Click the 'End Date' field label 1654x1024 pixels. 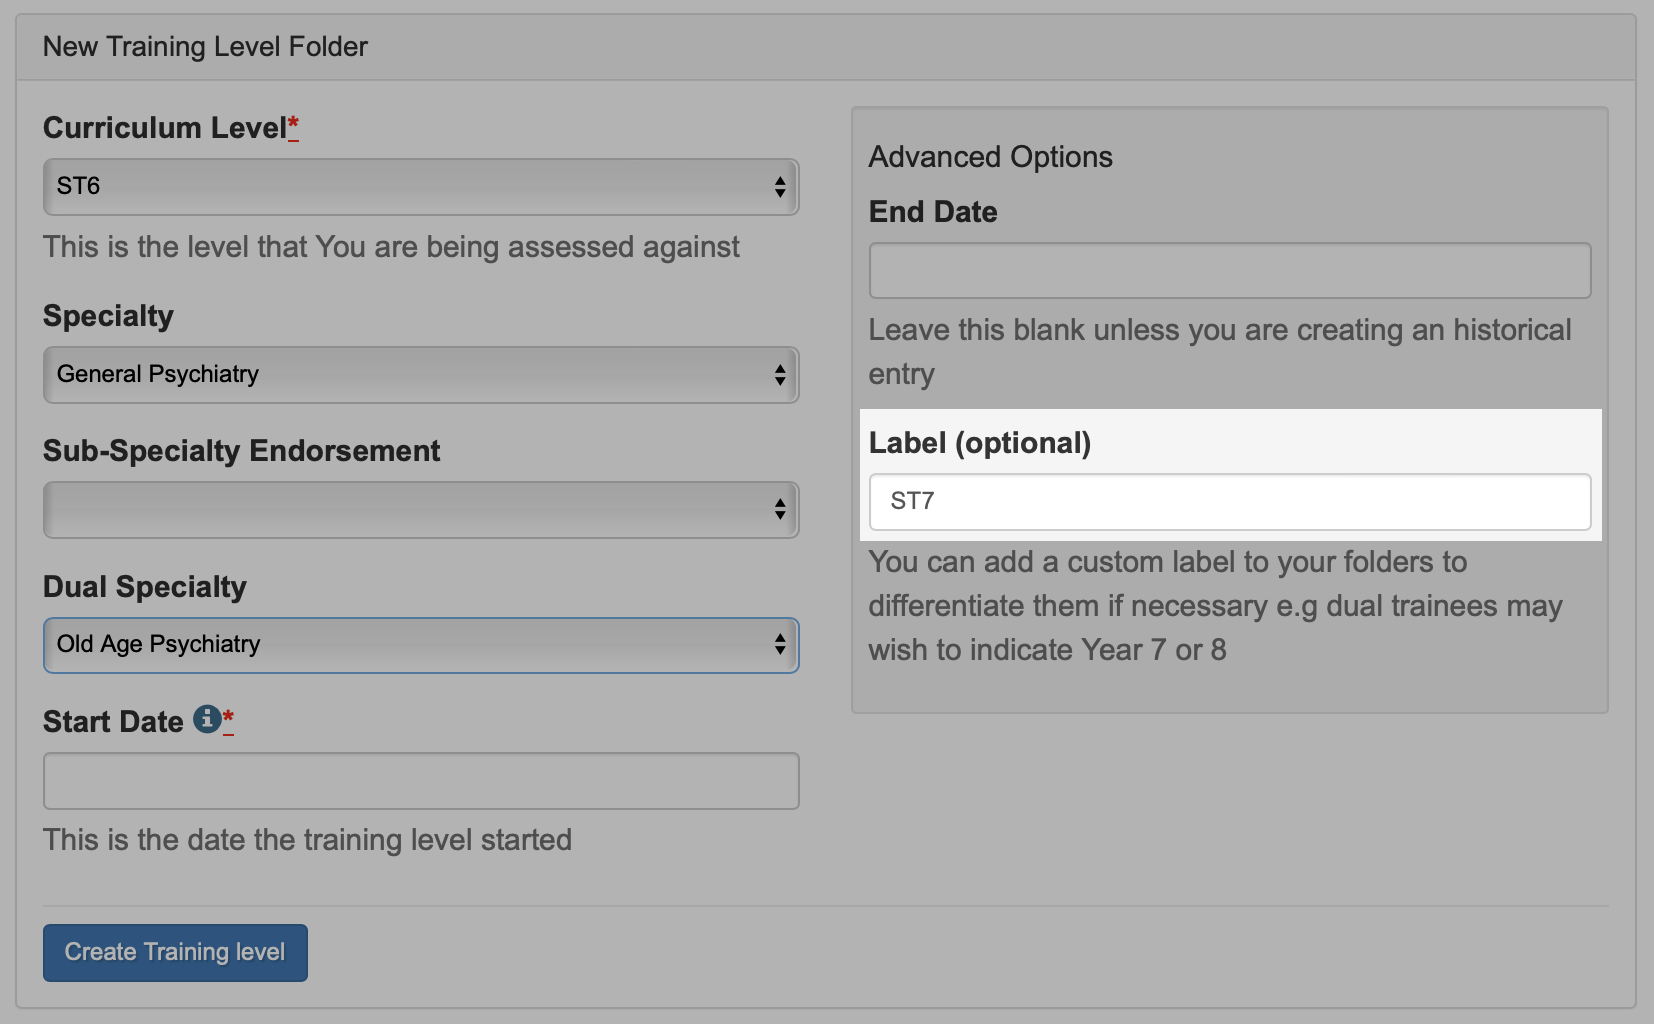[x=933, y=212]
